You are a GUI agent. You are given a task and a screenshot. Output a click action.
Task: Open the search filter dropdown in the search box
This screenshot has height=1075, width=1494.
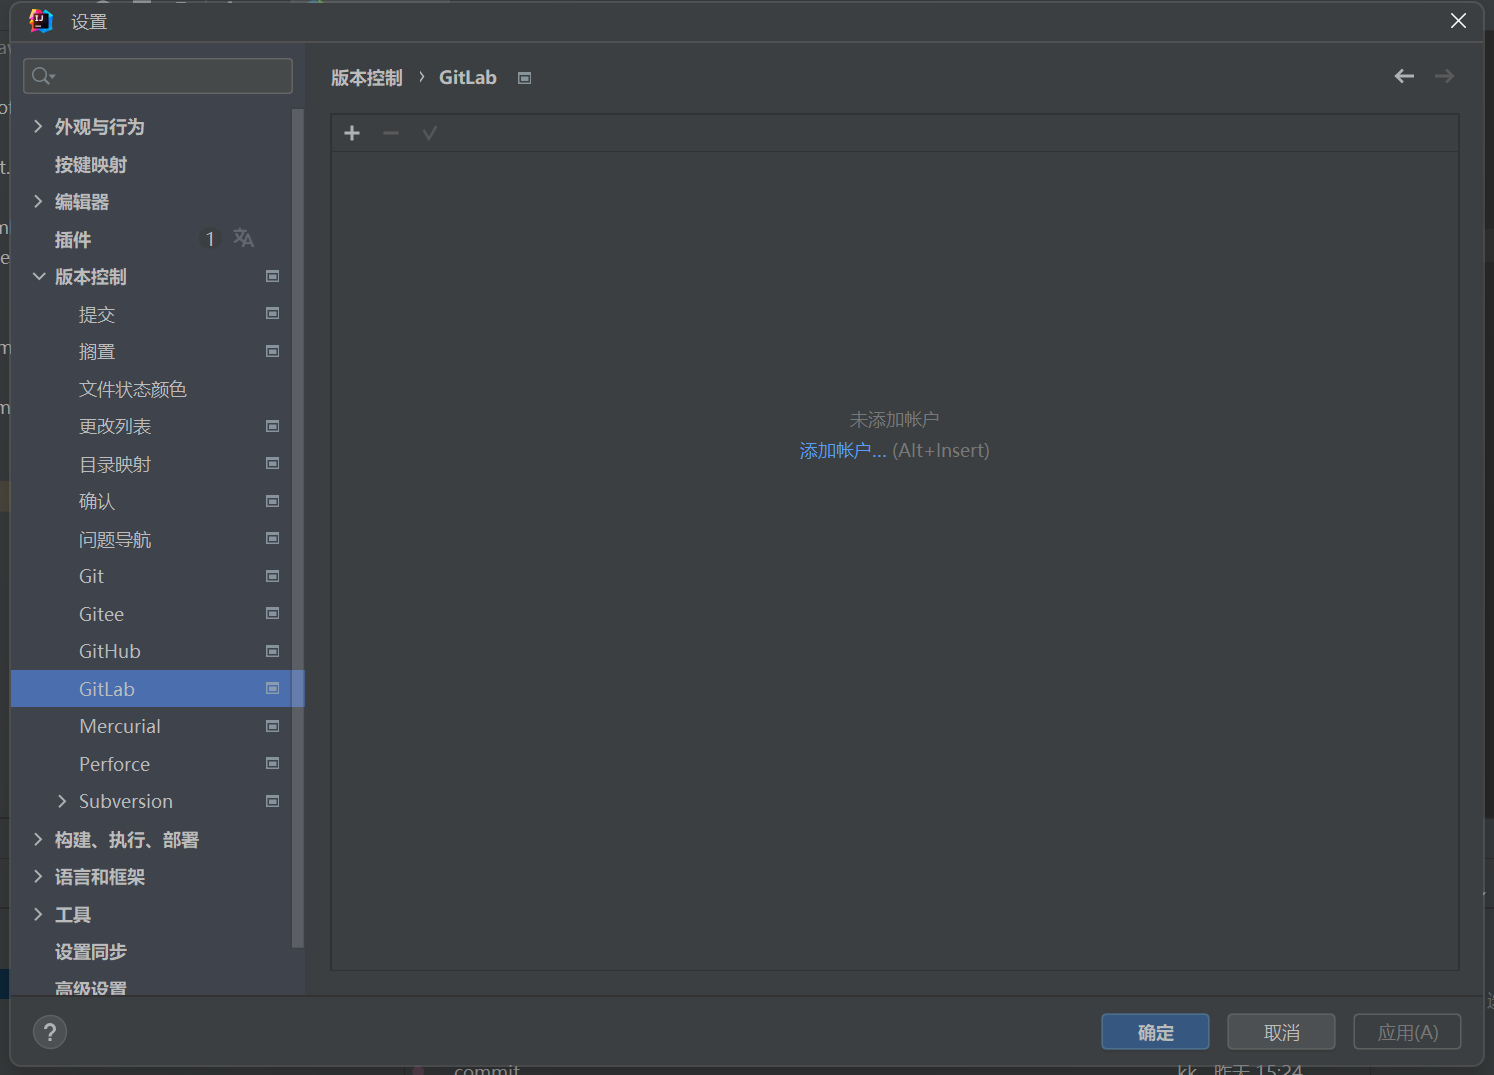point(42,75)
